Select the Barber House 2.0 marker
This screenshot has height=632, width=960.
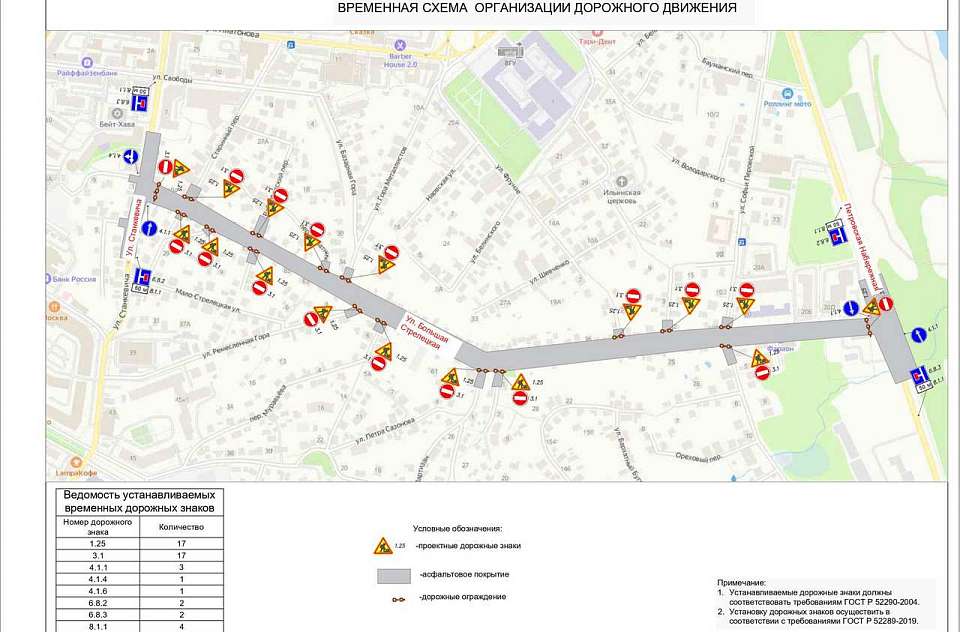coord(402,45)
